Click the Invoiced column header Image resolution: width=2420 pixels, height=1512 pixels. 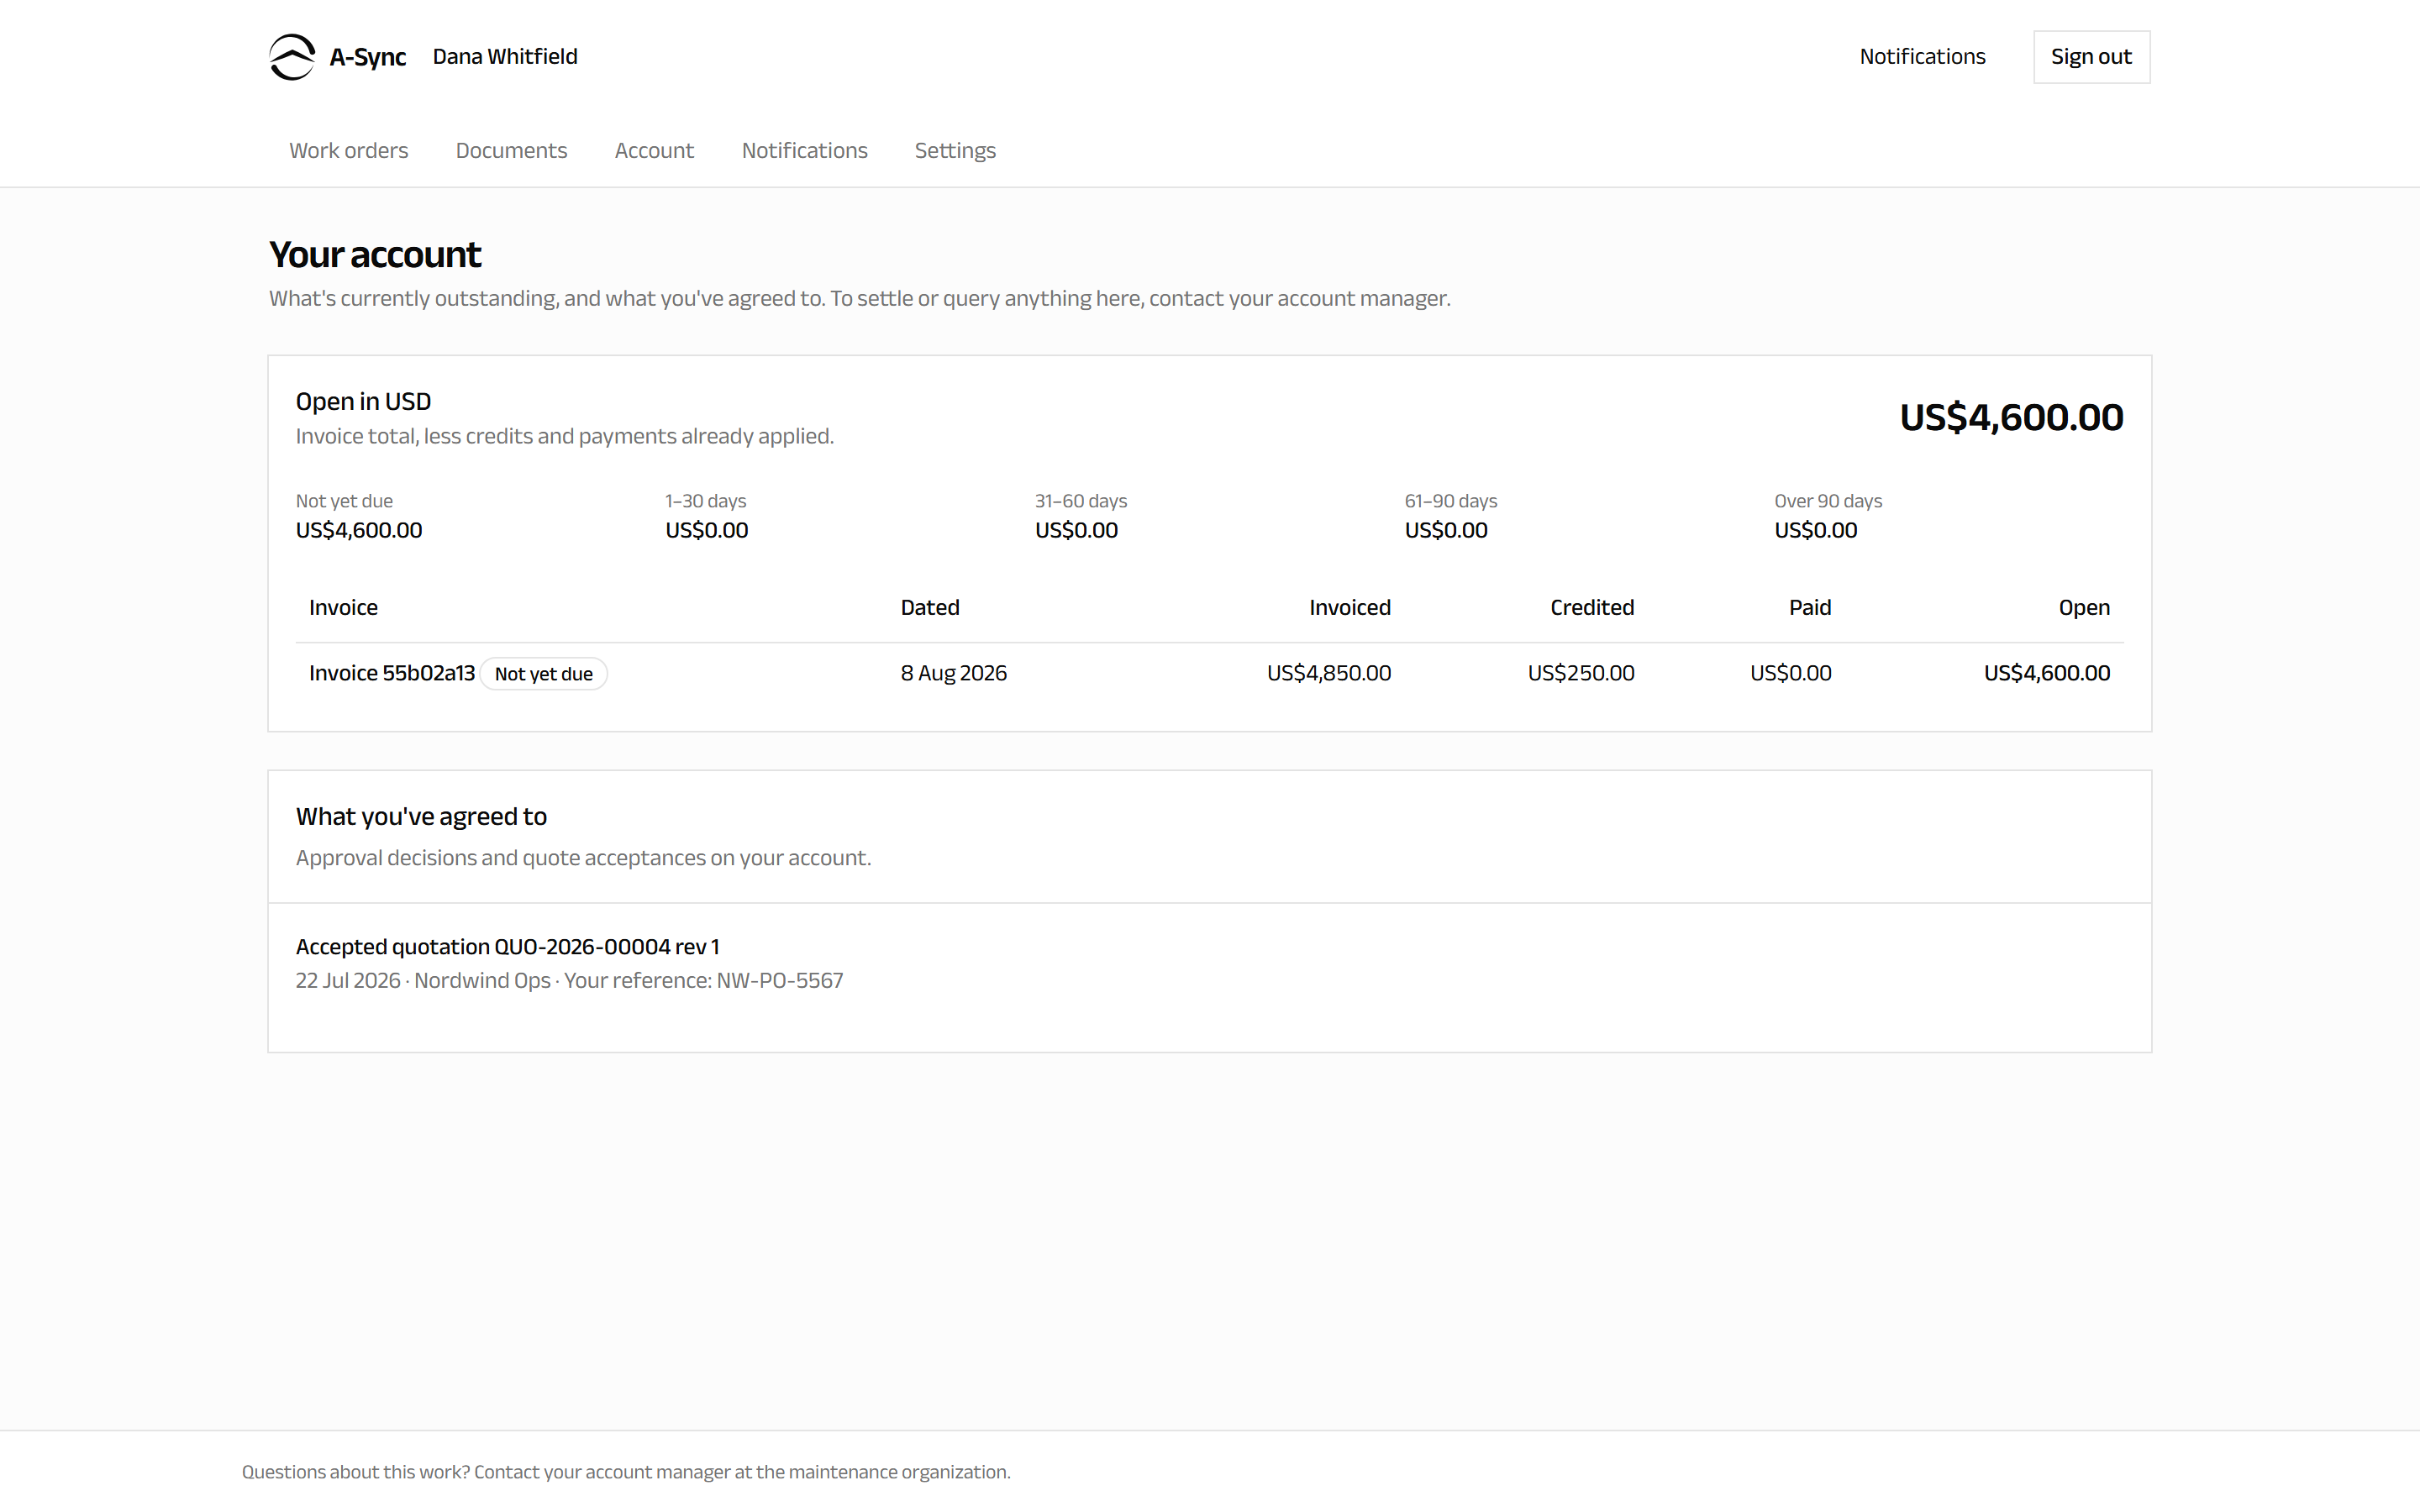1350,608
